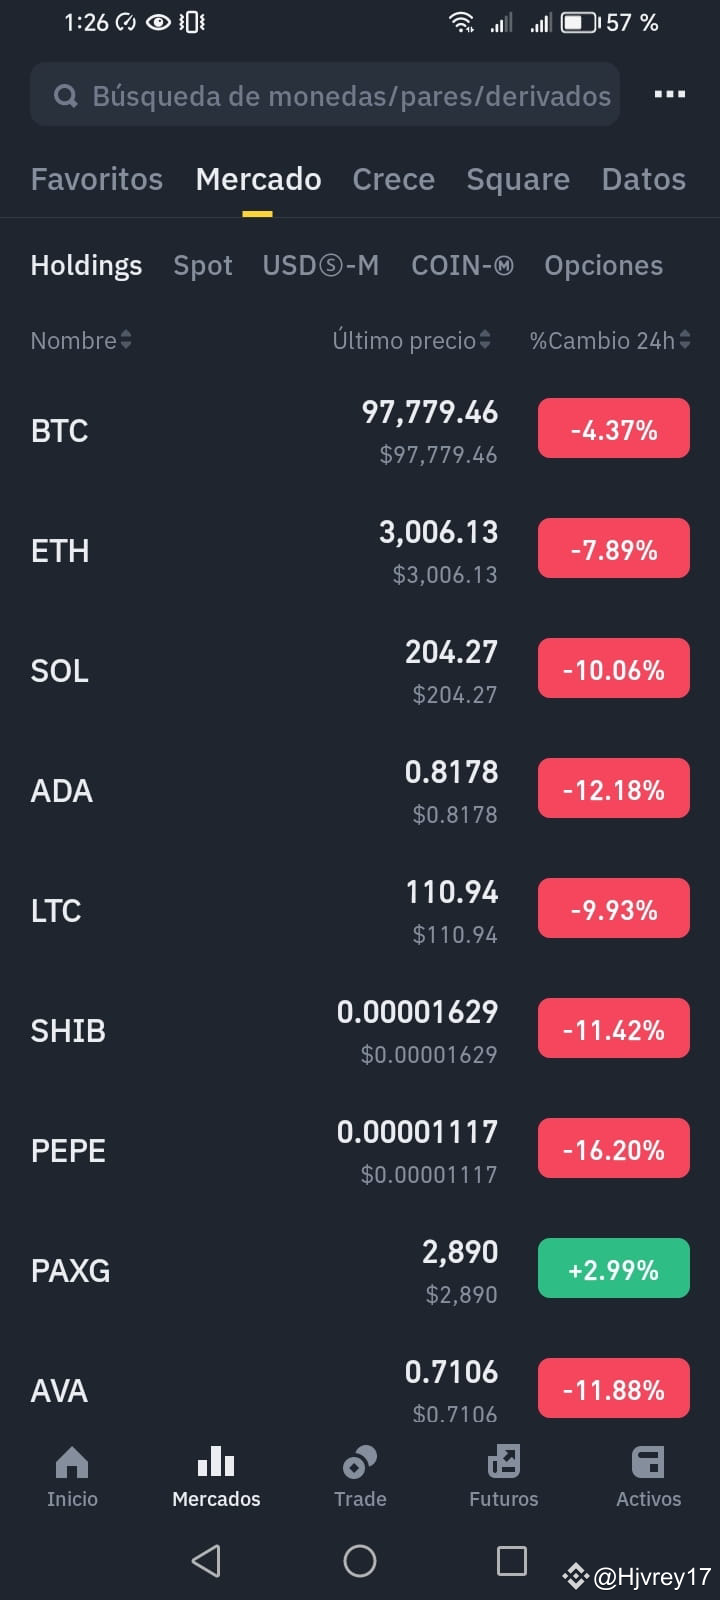Tap the Android back triangle button
Screen dimensions: 720x1600
(x=206, y=1560)
